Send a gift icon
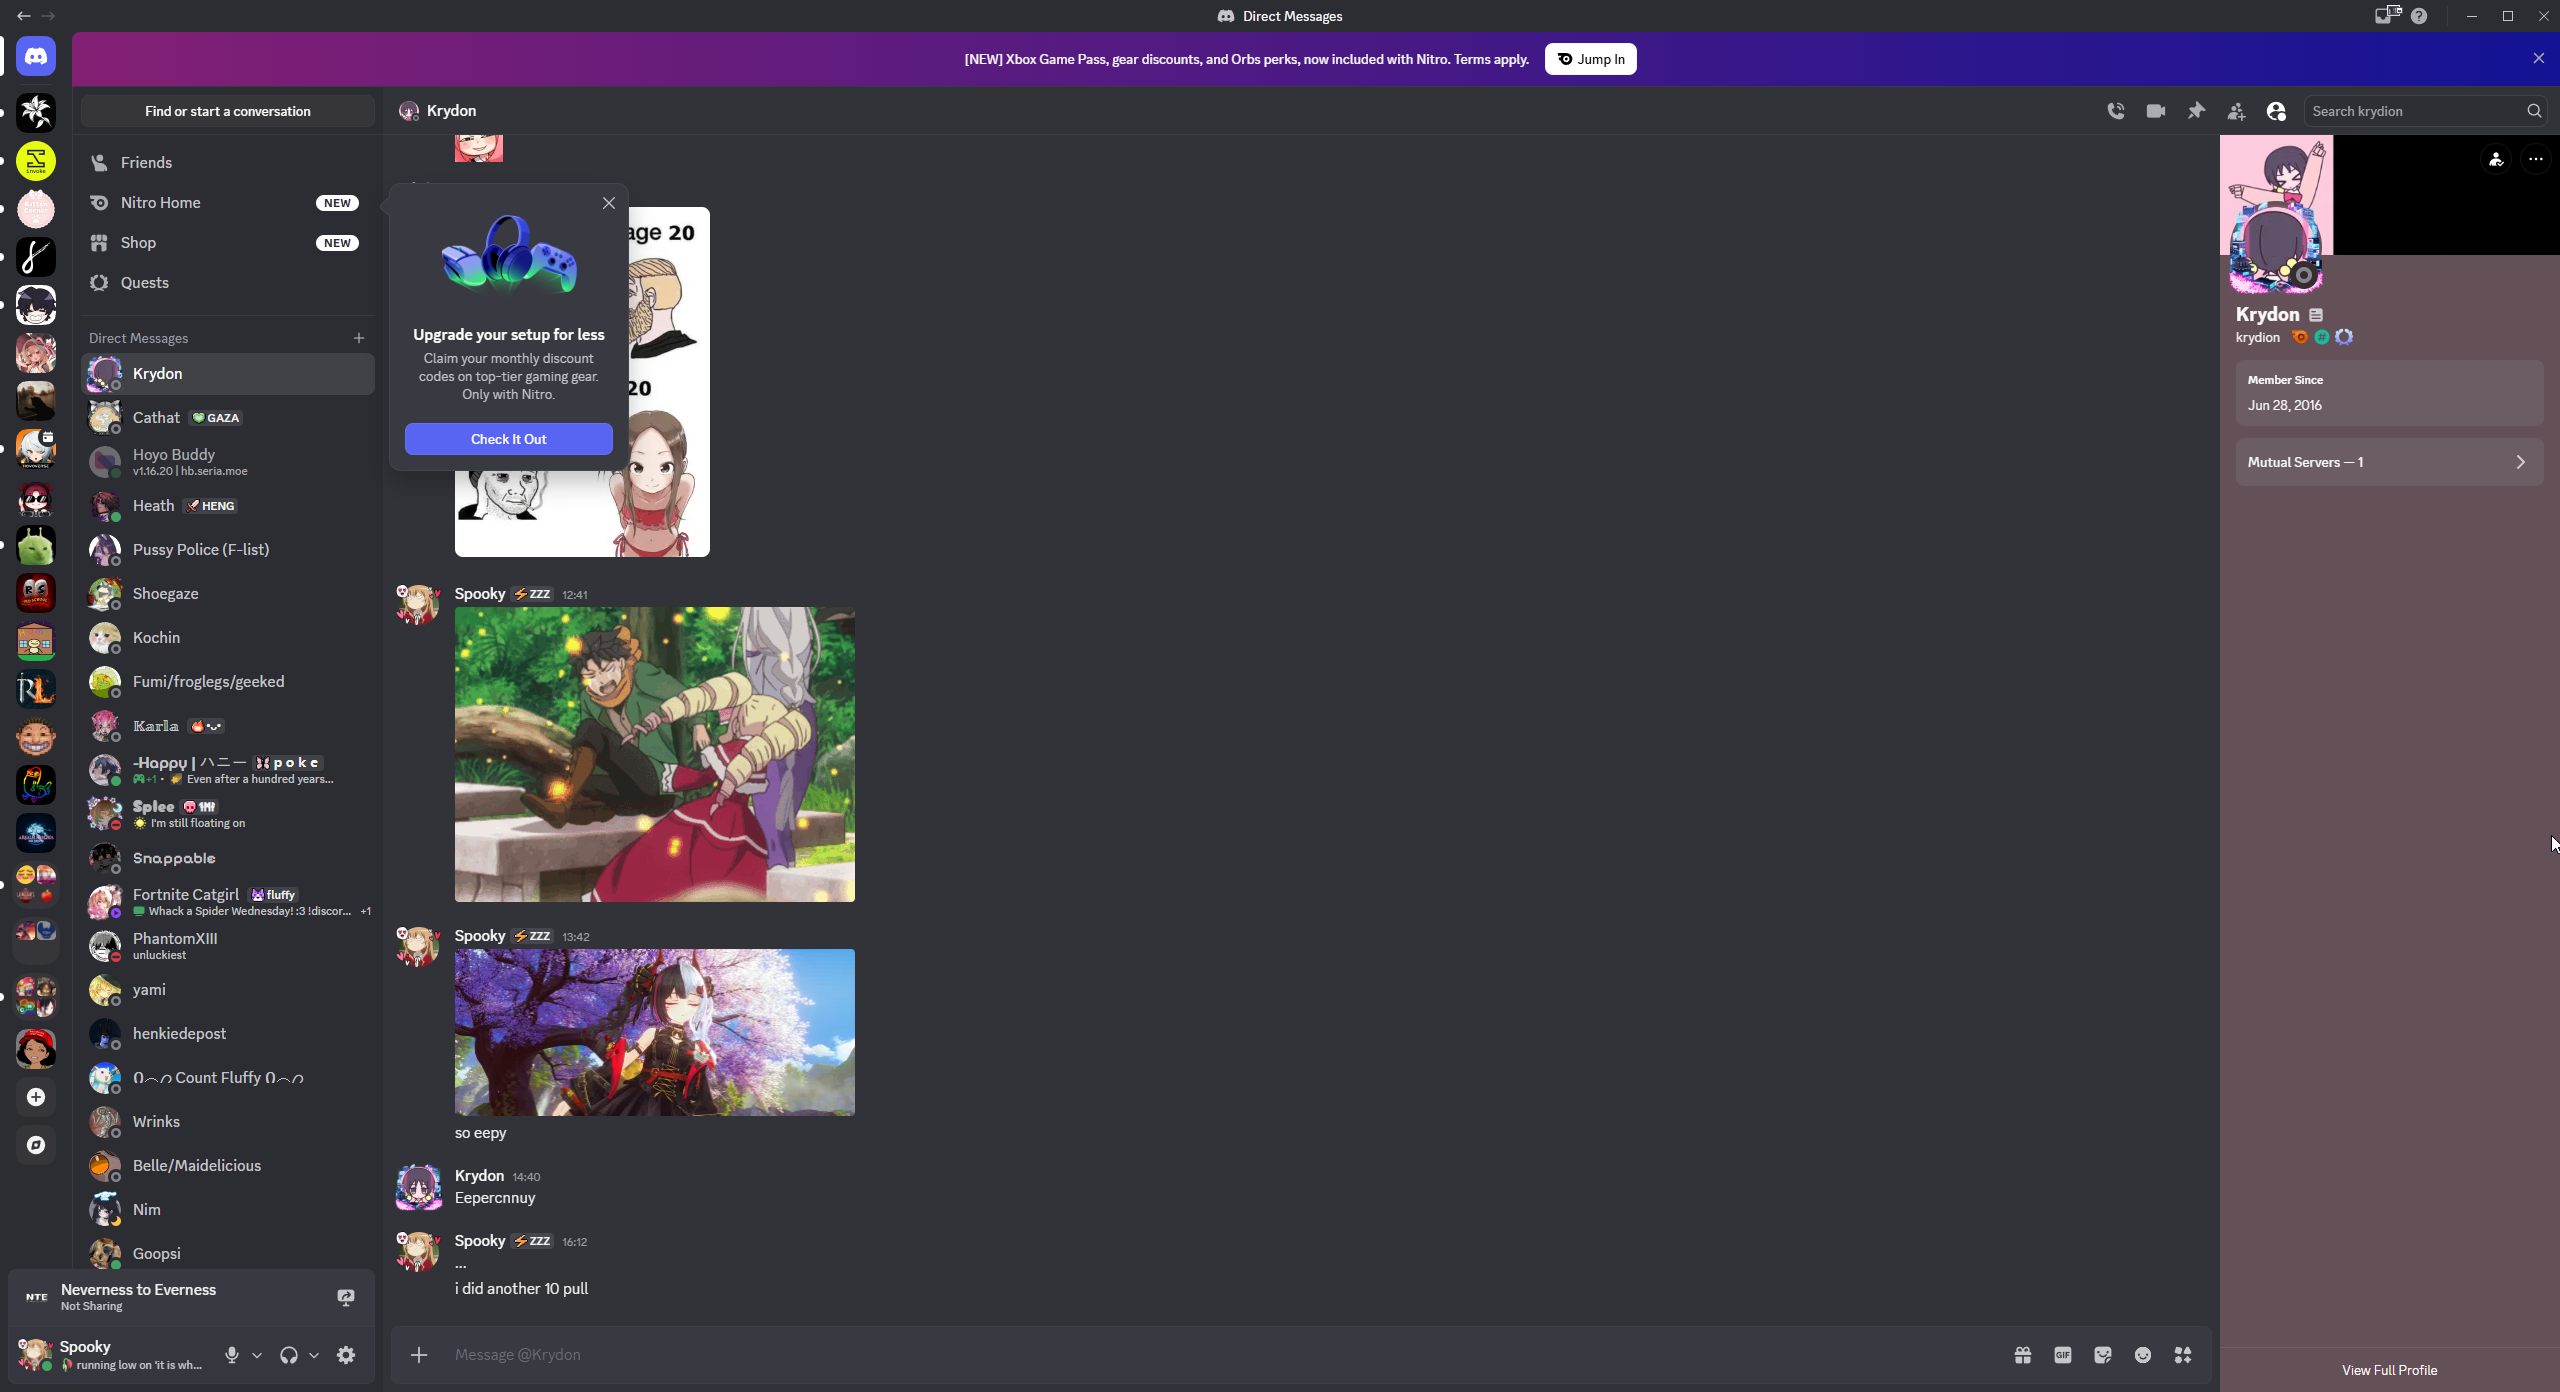 click(x=2023, y=1355)
